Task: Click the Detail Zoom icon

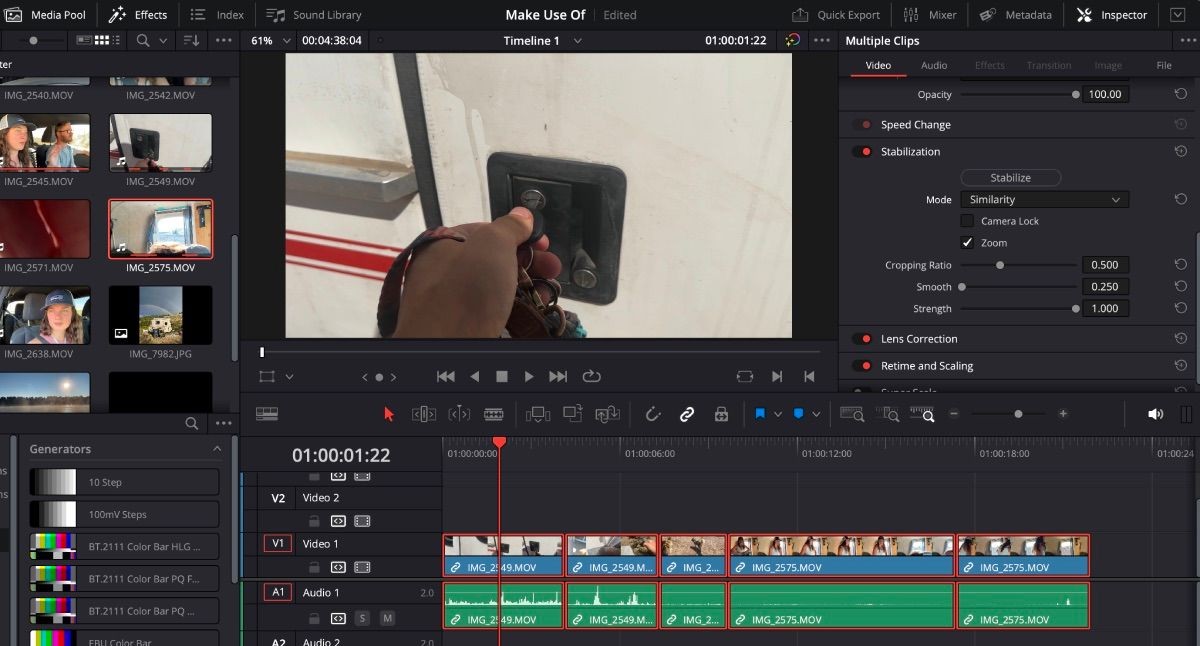Action: pyautogui.click(x=888, y=414)
